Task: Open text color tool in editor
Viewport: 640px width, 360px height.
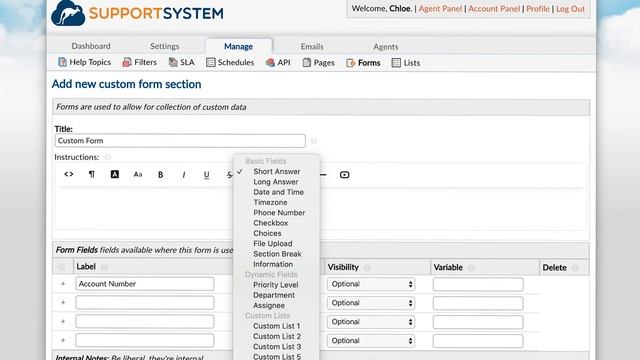Action: 115,174
